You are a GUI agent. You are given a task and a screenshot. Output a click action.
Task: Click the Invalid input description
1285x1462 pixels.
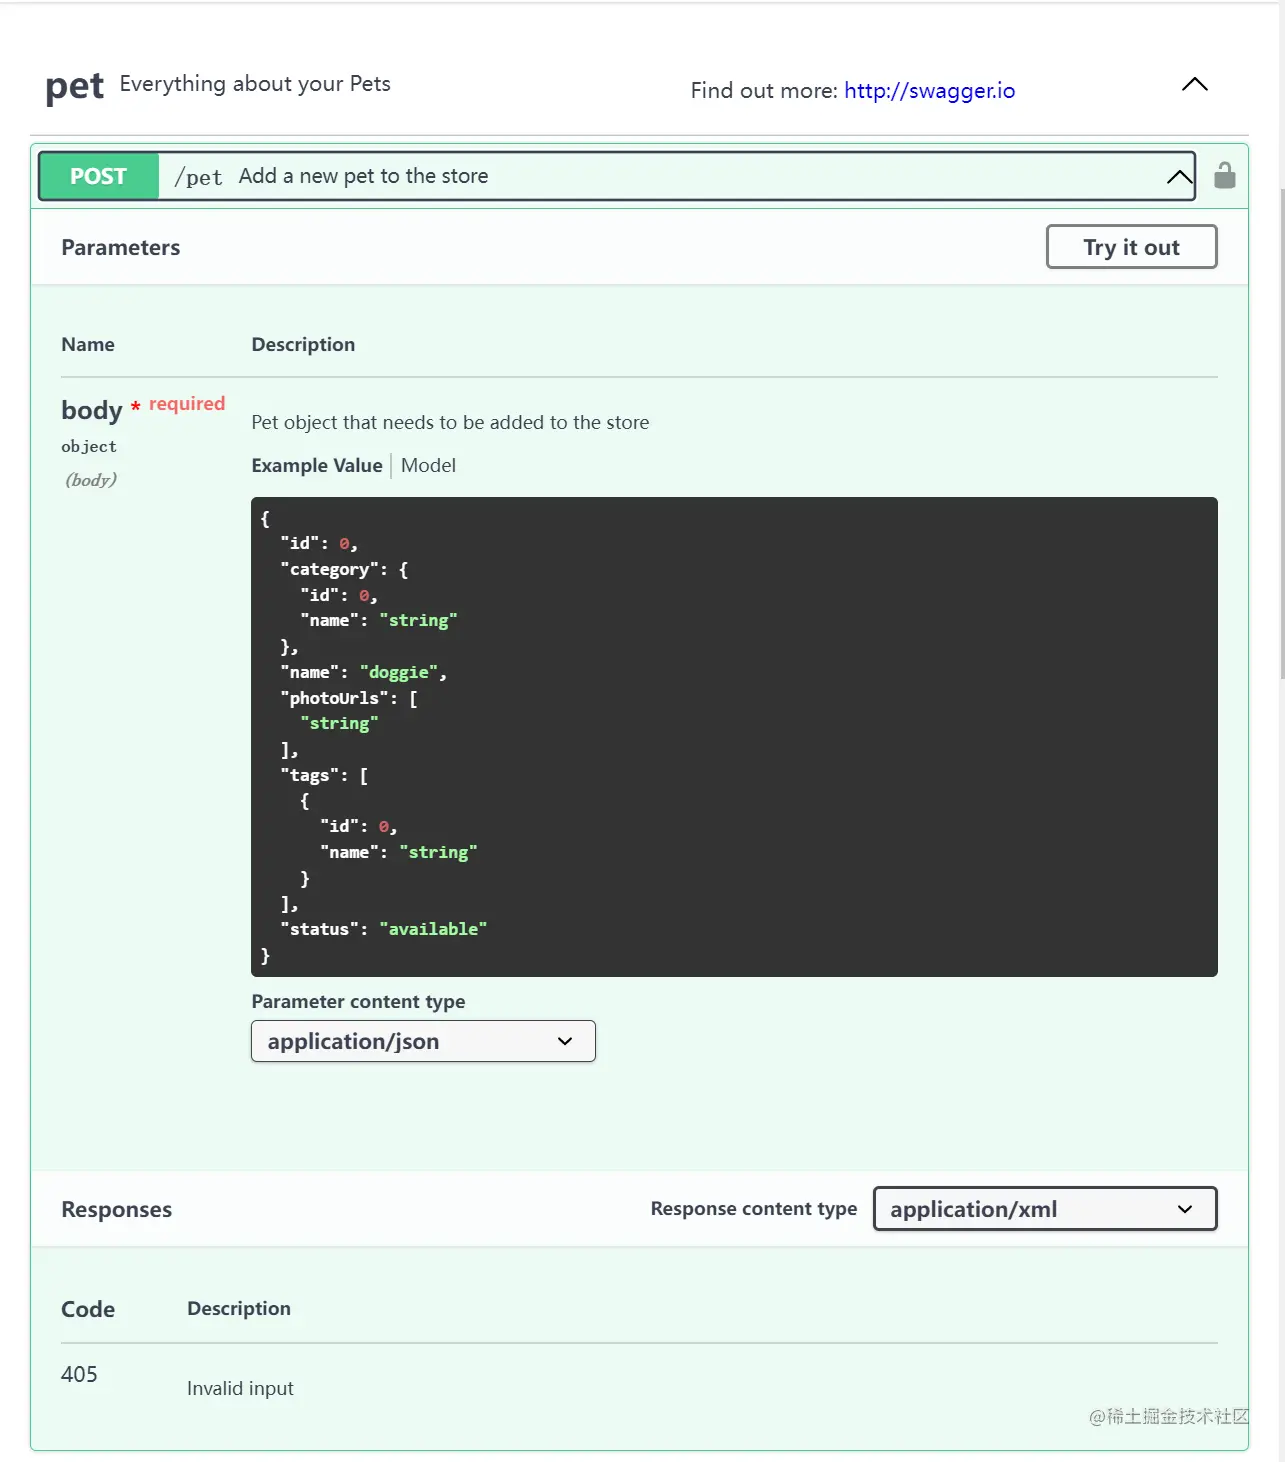click(240, 1388)
